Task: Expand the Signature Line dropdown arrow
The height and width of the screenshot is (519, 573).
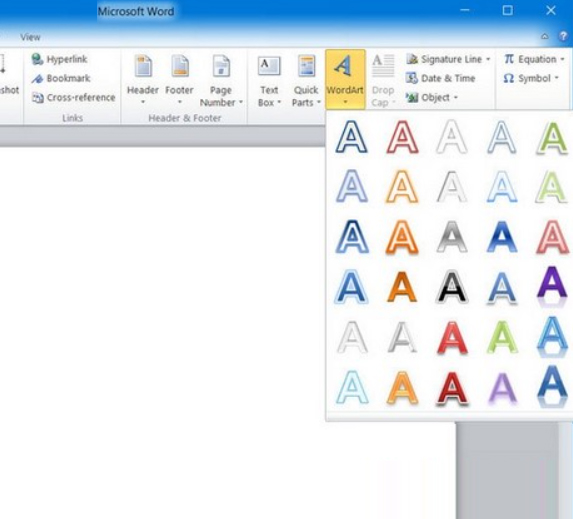Action: 488,59
